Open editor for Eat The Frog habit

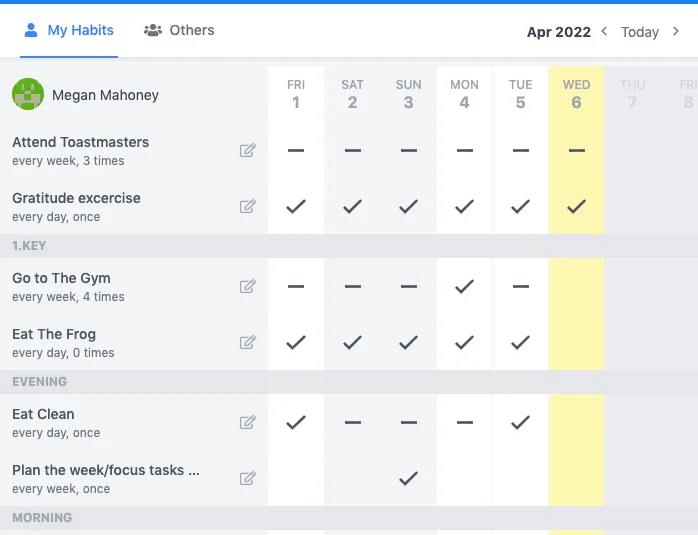pos(247,343)
